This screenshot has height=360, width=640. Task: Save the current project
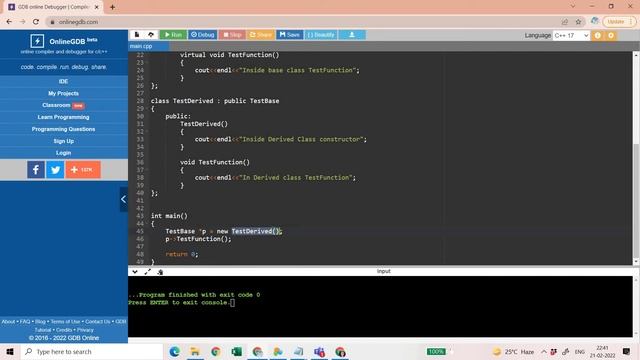(290, 35)
